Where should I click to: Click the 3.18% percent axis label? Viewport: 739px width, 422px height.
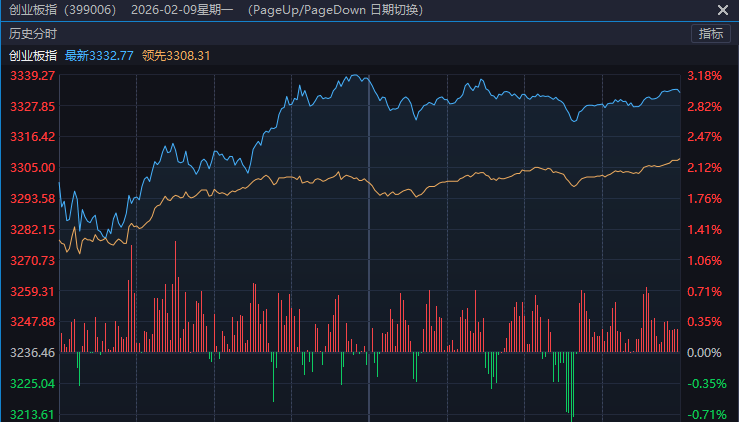pos(704,76)
